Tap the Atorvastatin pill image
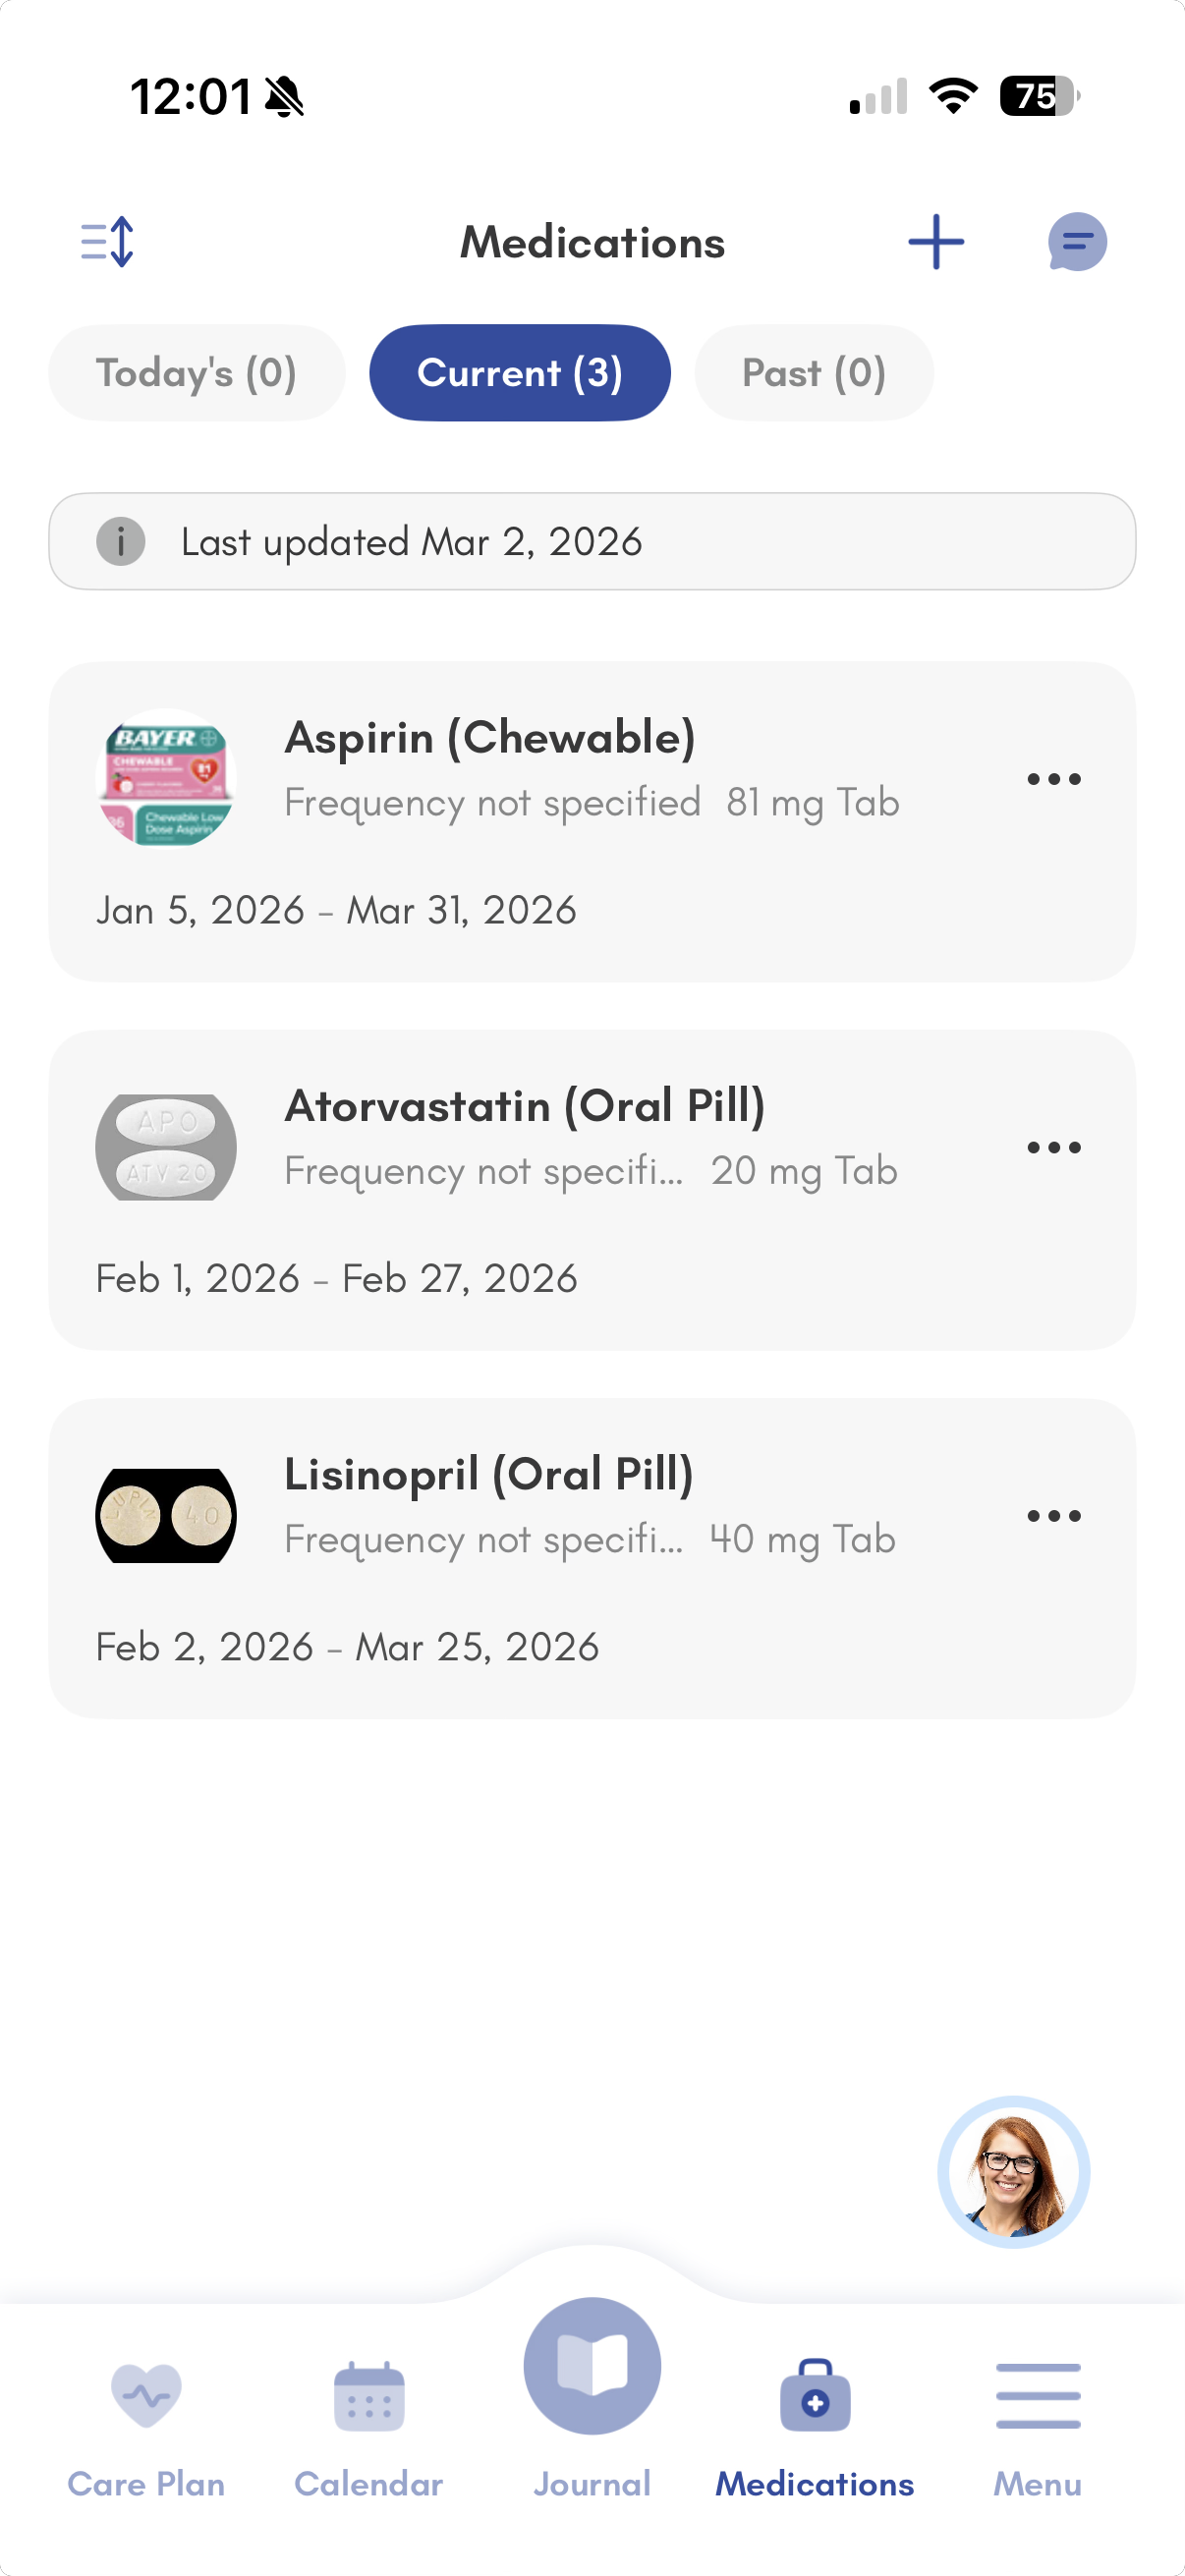The image size is (1185, 2576). 166,1147
